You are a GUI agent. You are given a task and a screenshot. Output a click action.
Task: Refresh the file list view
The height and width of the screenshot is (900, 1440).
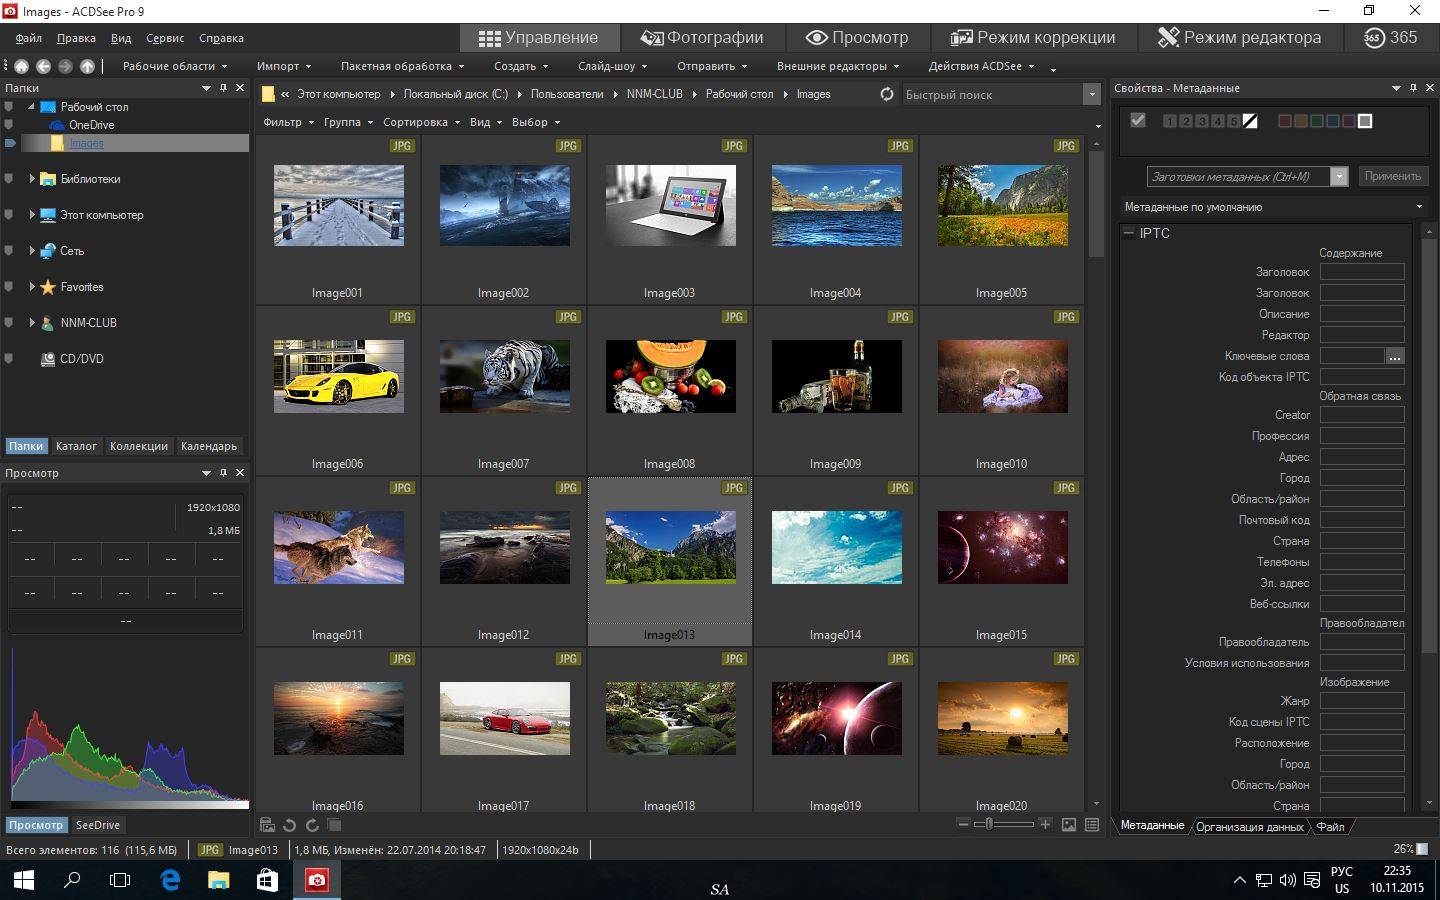click(886, 94)
